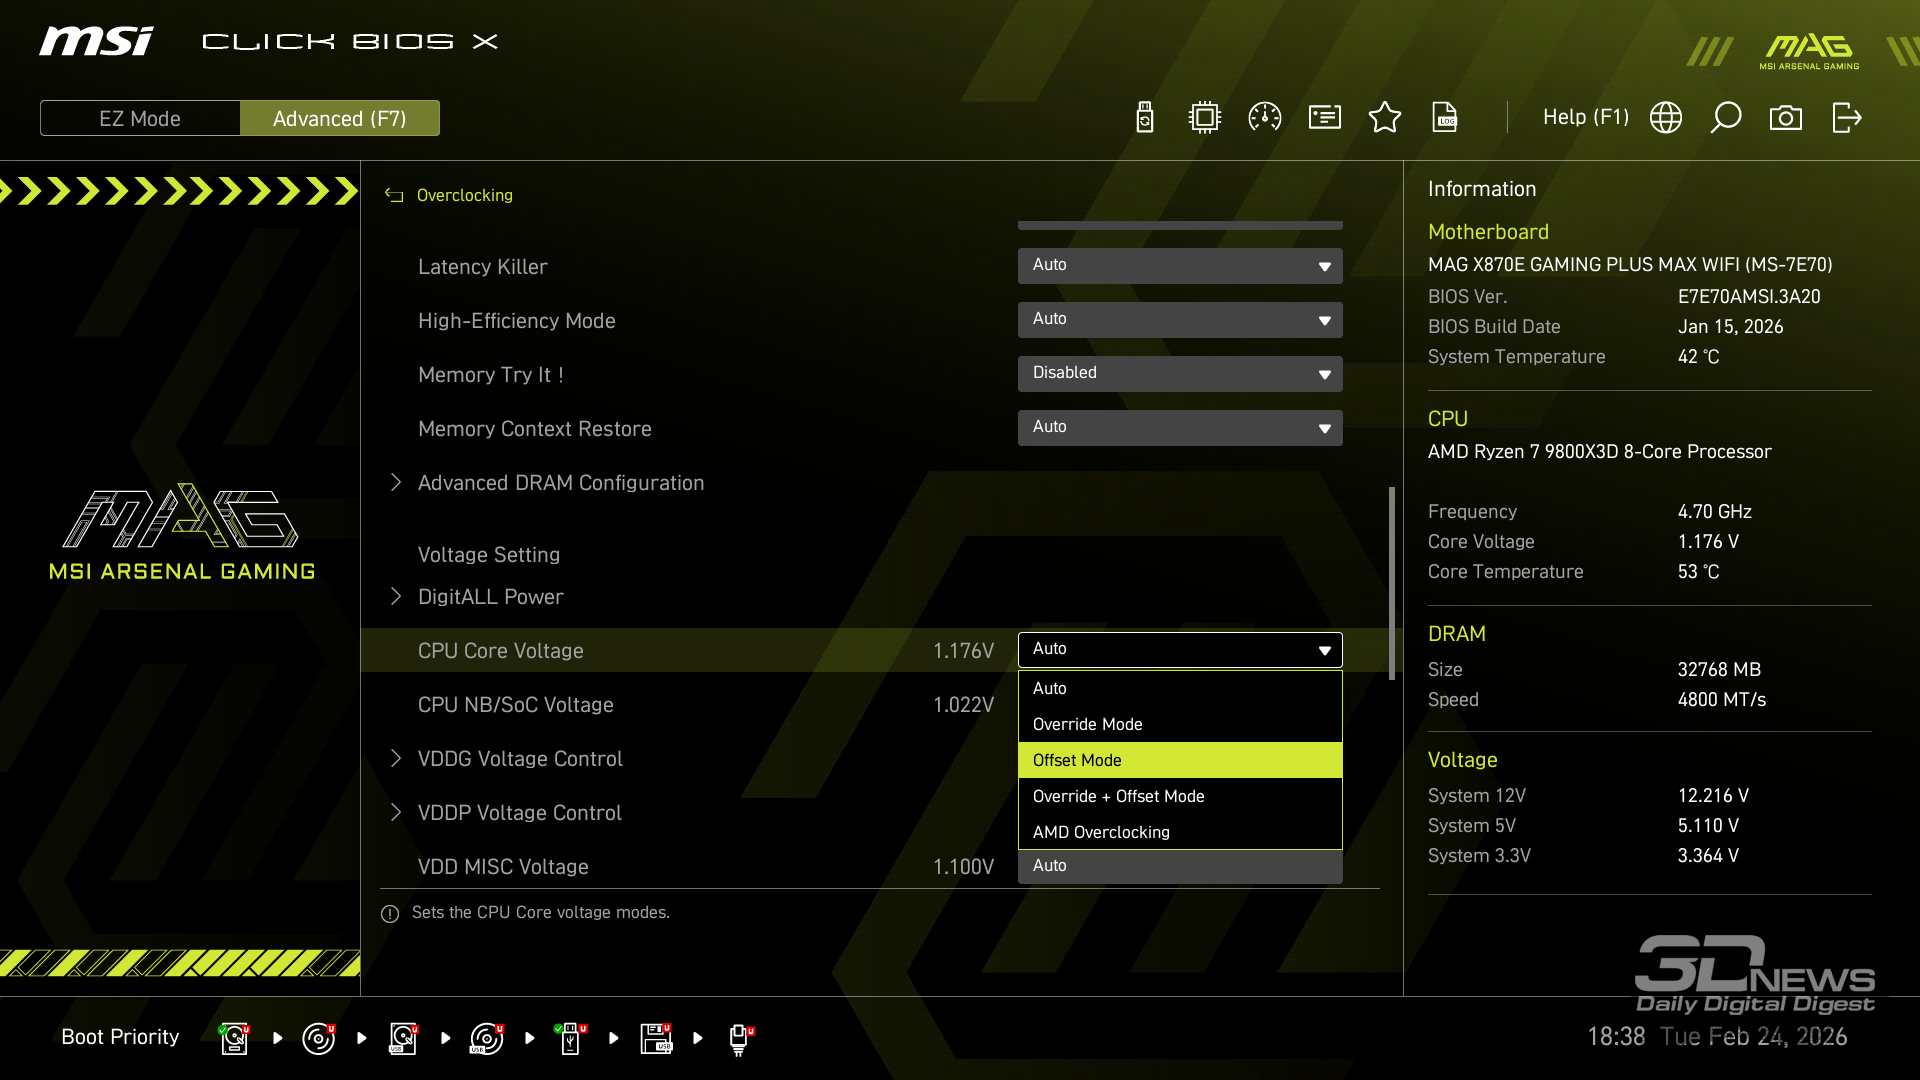Open the M-Flash USB update icon

[1145, 118]
